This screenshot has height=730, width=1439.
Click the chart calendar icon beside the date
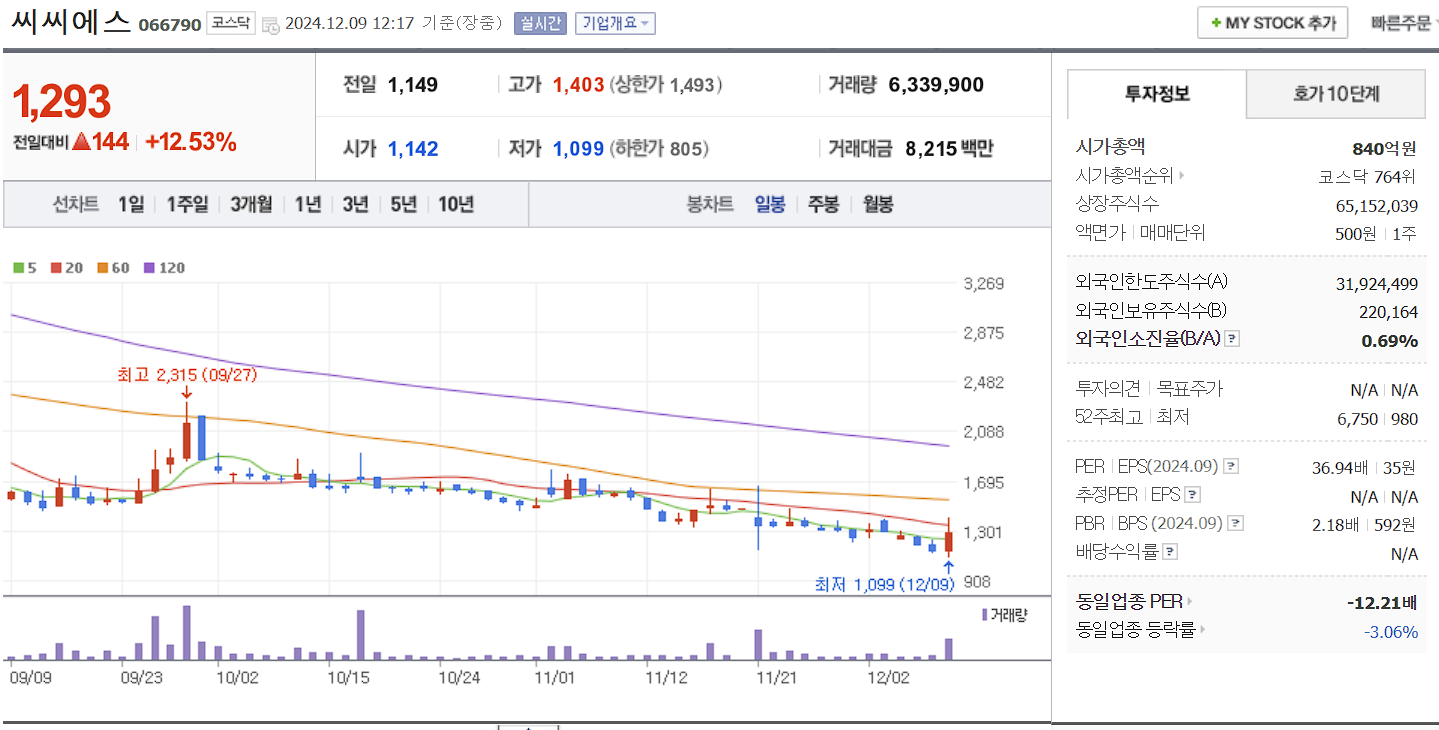tap(269, 25)
